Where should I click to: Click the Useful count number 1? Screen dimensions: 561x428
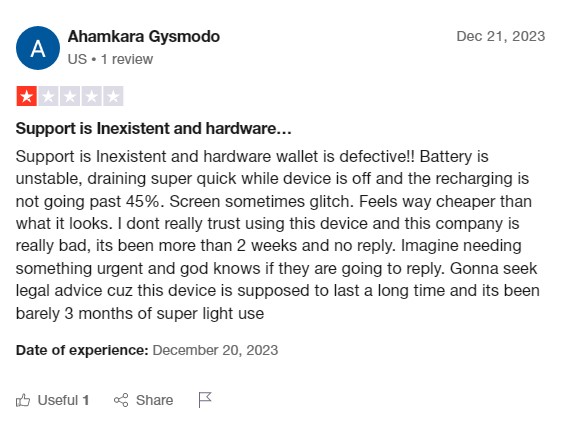point(86,400)
